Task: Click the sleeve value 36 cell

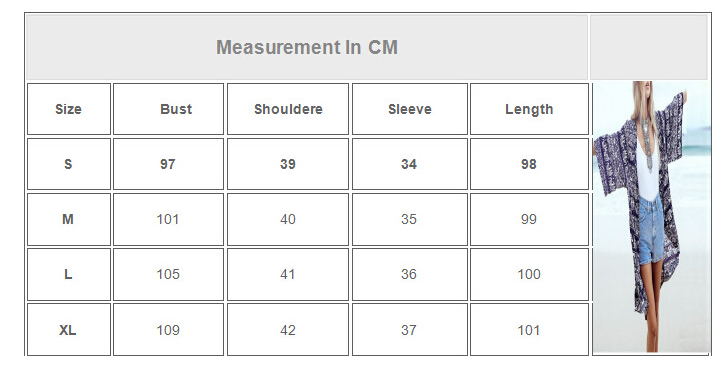Action: click(x=410, y=274)
